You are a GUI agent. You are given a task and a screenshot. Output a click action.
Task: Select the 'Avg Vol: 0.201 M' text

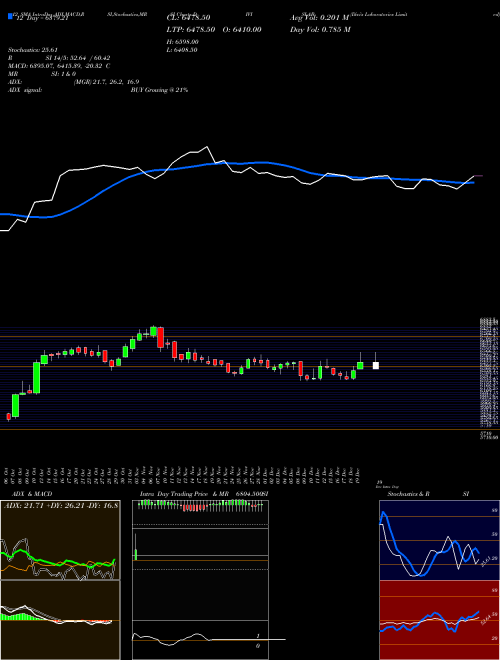[x=319, y=18]
